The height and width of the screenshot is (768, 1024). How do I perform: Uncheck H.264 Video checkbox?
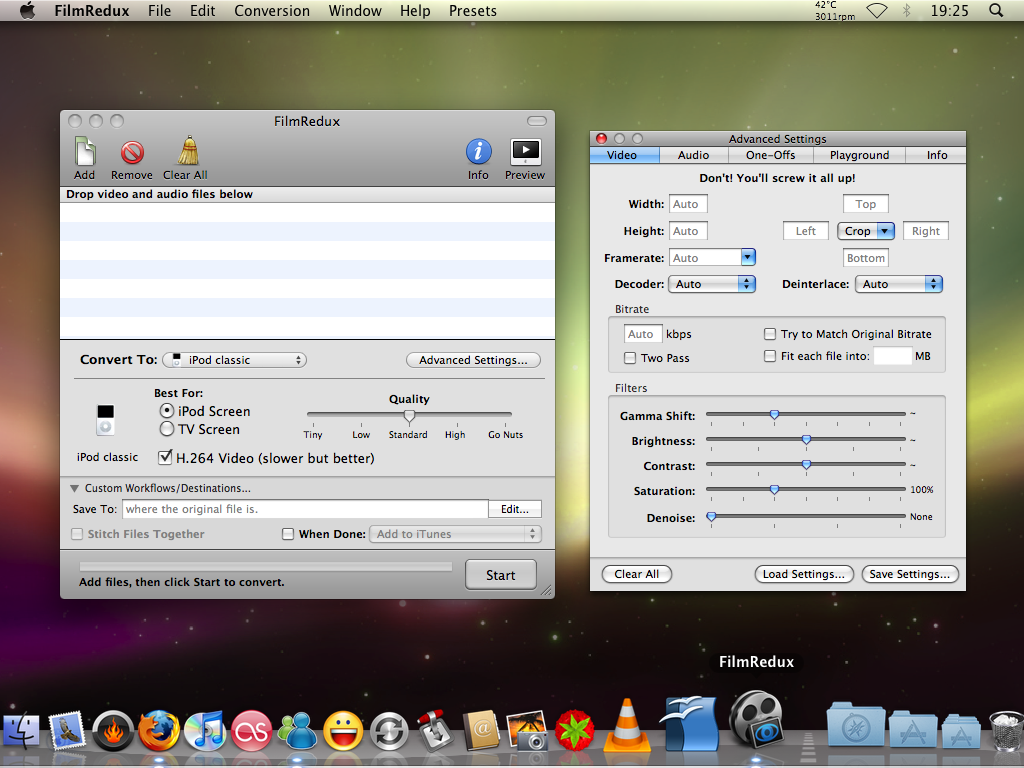coord(166,458)
